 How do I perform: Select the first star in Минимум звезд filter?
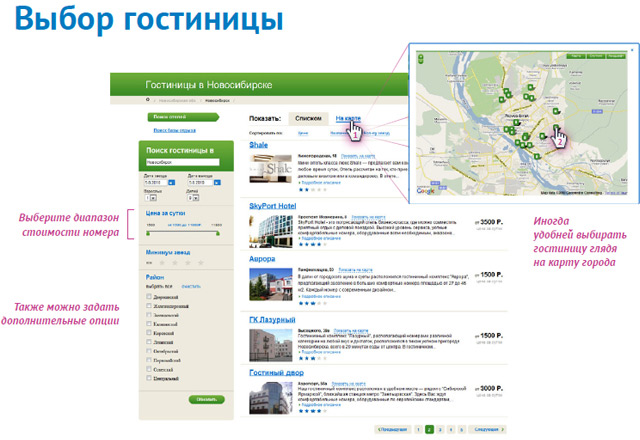[x=162, y=263]
